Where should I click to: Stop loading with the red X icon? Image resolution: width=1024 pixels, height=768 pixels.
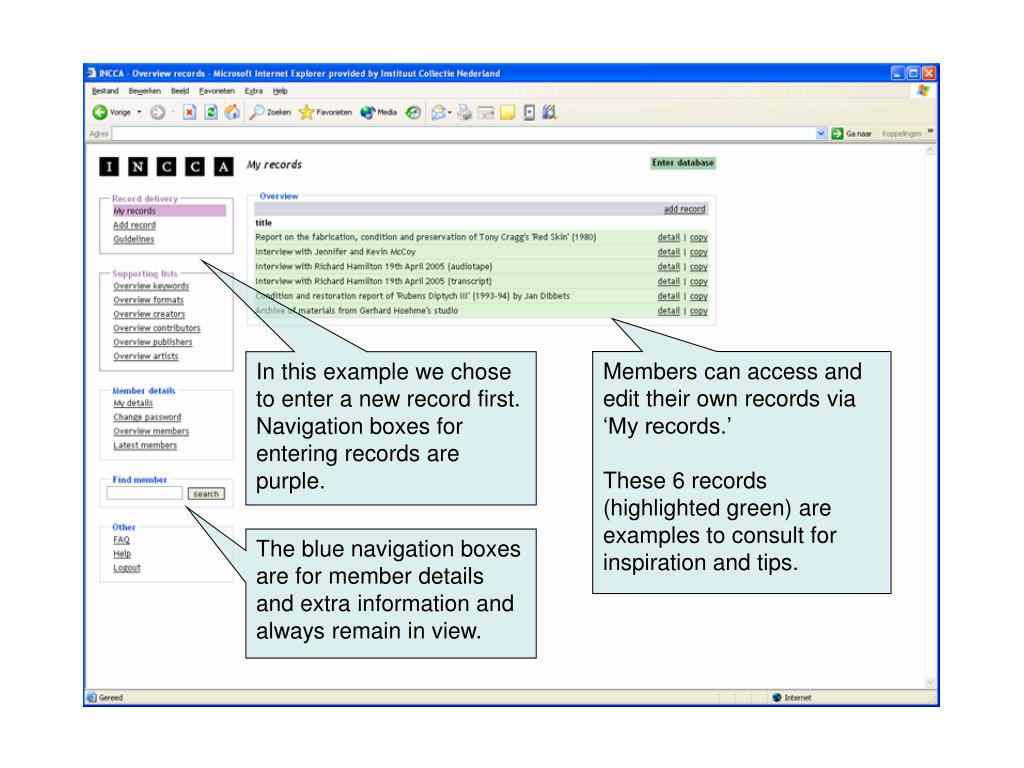[x=189, y=112]
